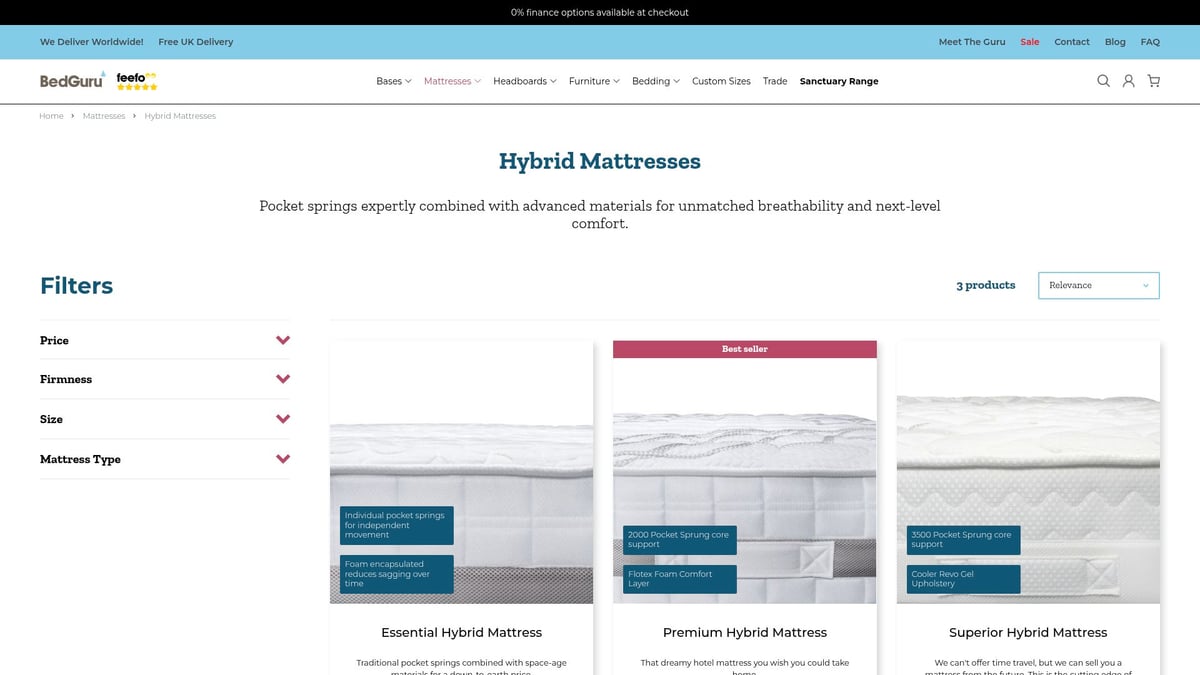Open the search magnifier icon
Screen dimensions: 1200x675
click(1103, 81)
